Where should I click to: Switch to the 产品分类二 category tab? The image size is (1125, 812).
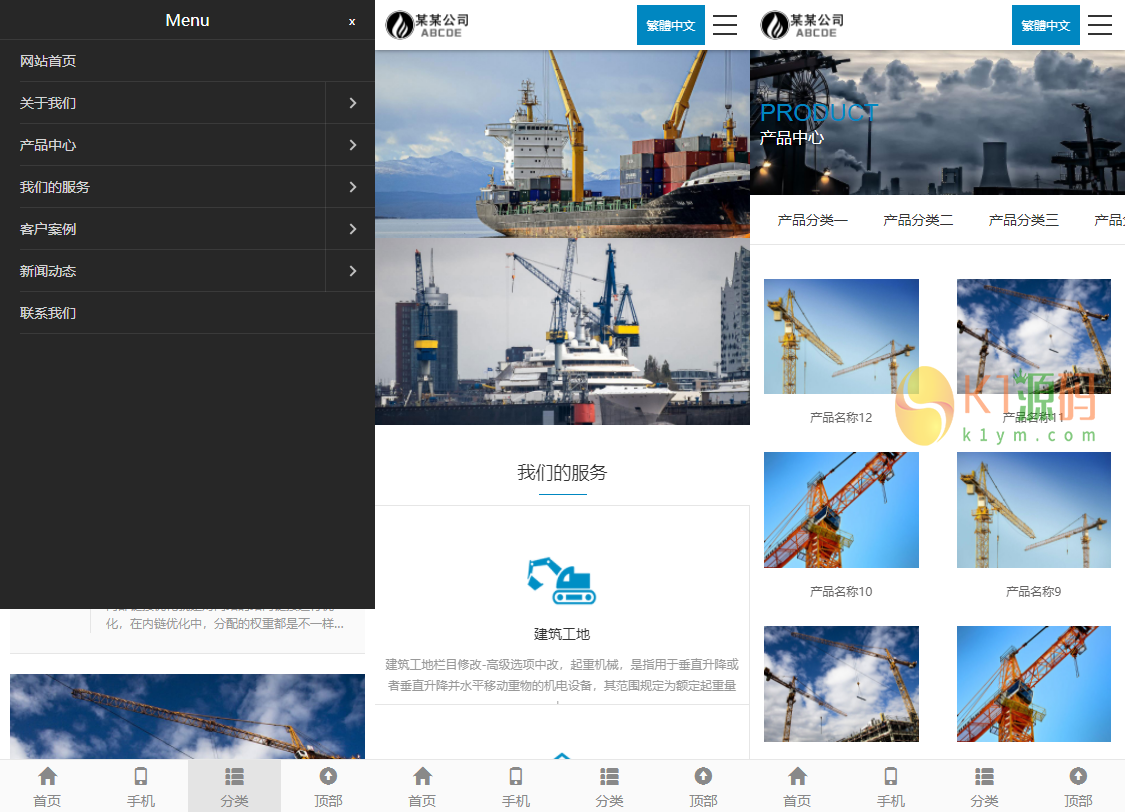[917, 220]
